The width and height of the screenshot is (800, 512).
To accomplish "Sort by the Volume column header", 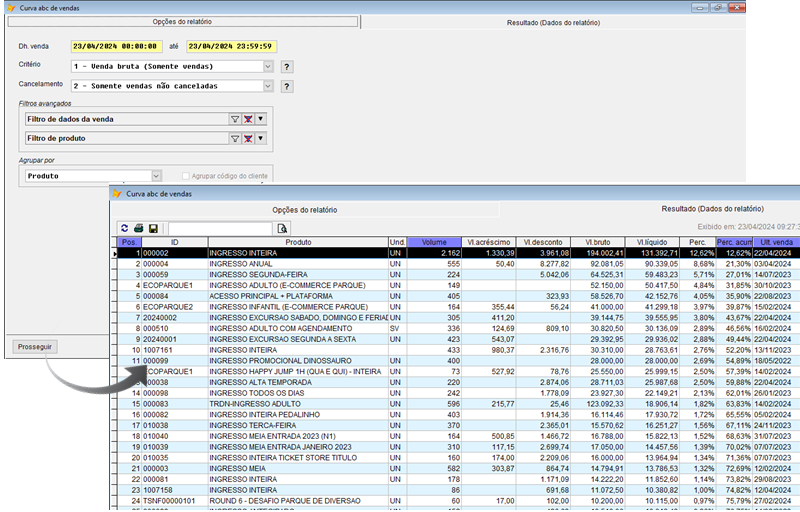I will (434, 242).
